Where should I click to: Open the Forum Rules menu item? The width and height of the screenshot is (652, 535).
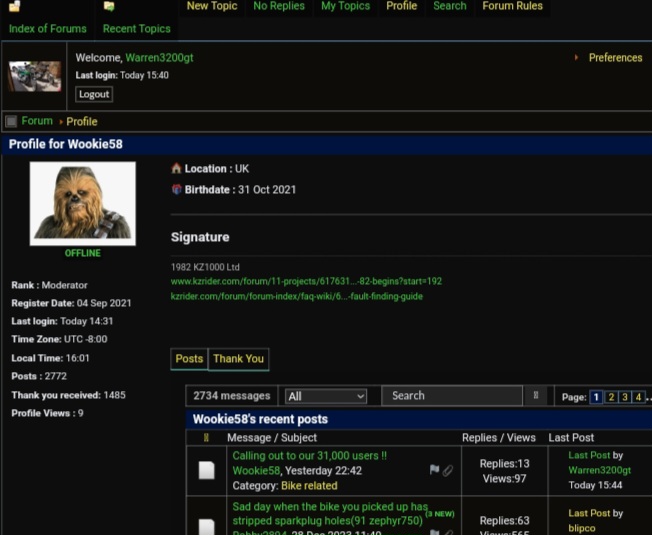[512, 6]
